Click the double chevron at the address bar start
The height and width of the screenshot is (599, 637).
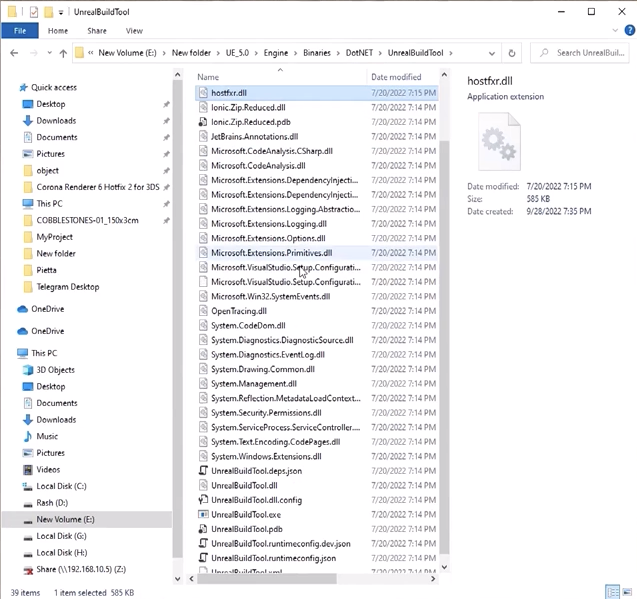[x=91, y=53]
